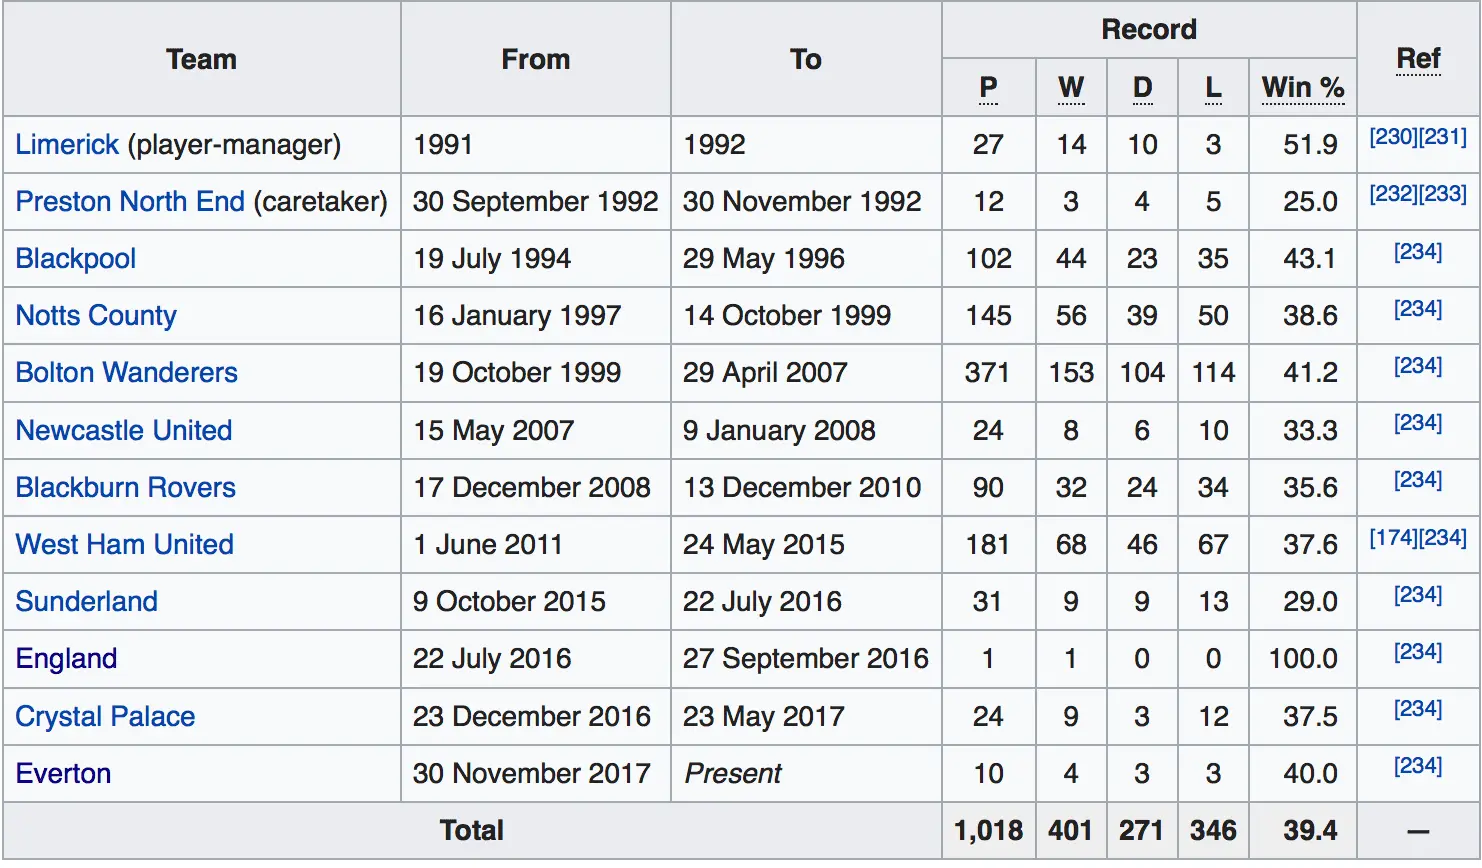The image size is (1482, 868).
Task: Open reference [233] beside Preston North End
Action: 1443,195
